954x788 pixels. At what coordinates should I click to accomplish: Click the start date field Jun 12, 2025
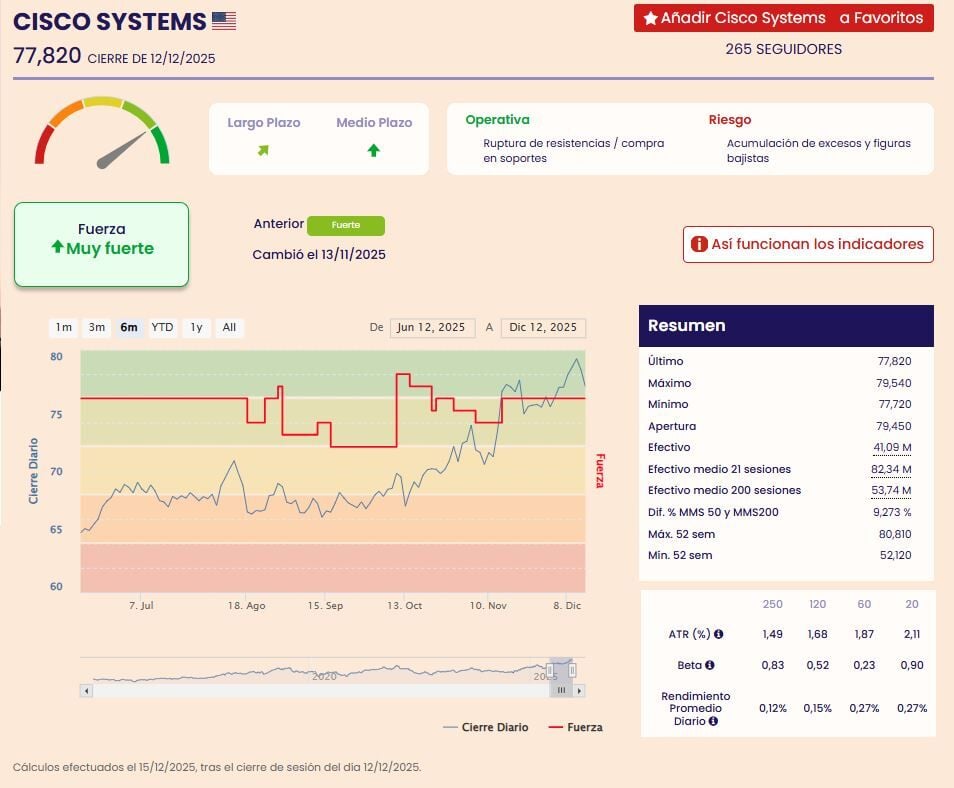[x=431, y=328]
